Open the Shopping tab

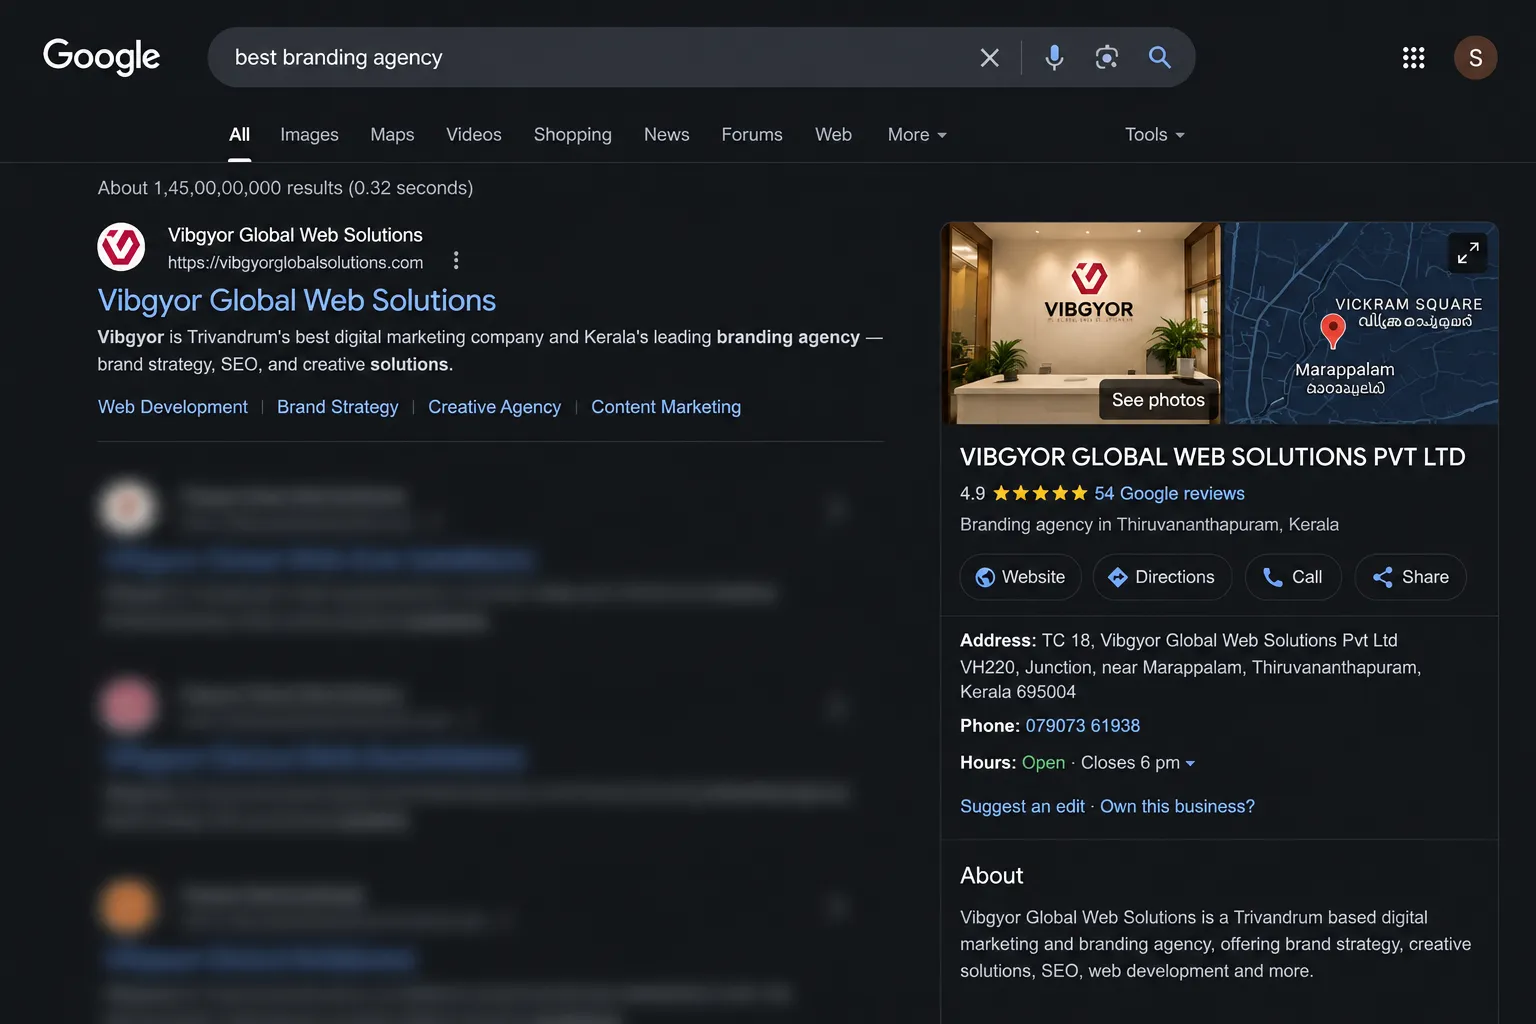pyautogui.click(x=573, y=134)
